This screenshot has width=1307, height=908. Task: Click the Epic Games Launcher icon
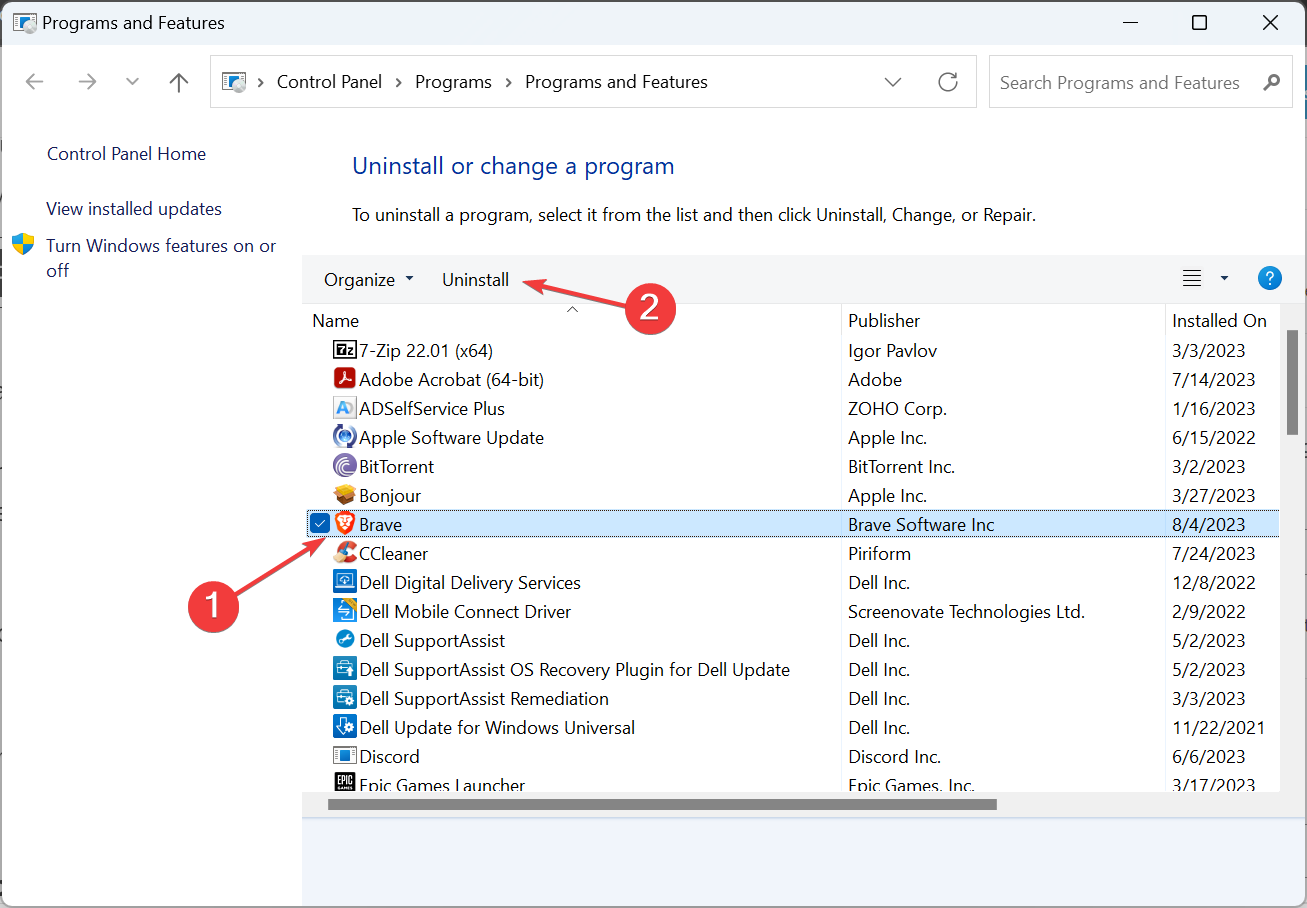tap(343, 784)
